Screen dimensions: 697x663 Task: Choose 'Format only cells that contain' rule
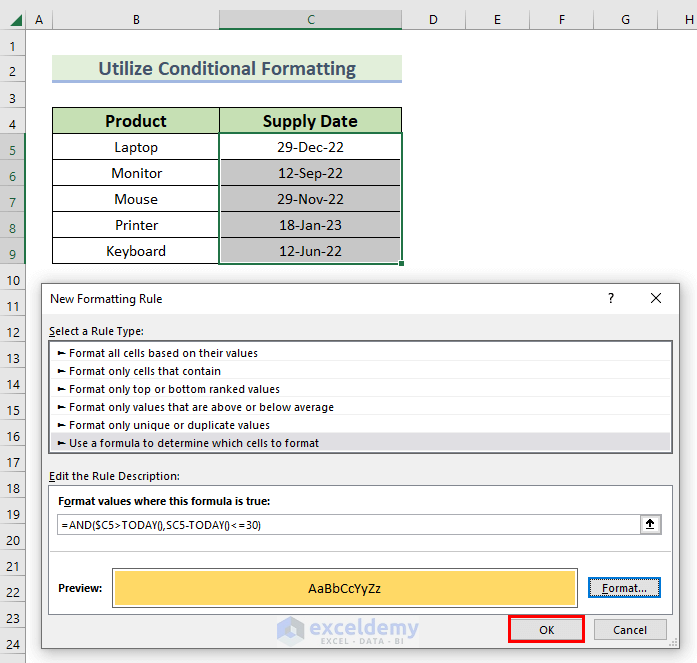[x=145, y=371]
